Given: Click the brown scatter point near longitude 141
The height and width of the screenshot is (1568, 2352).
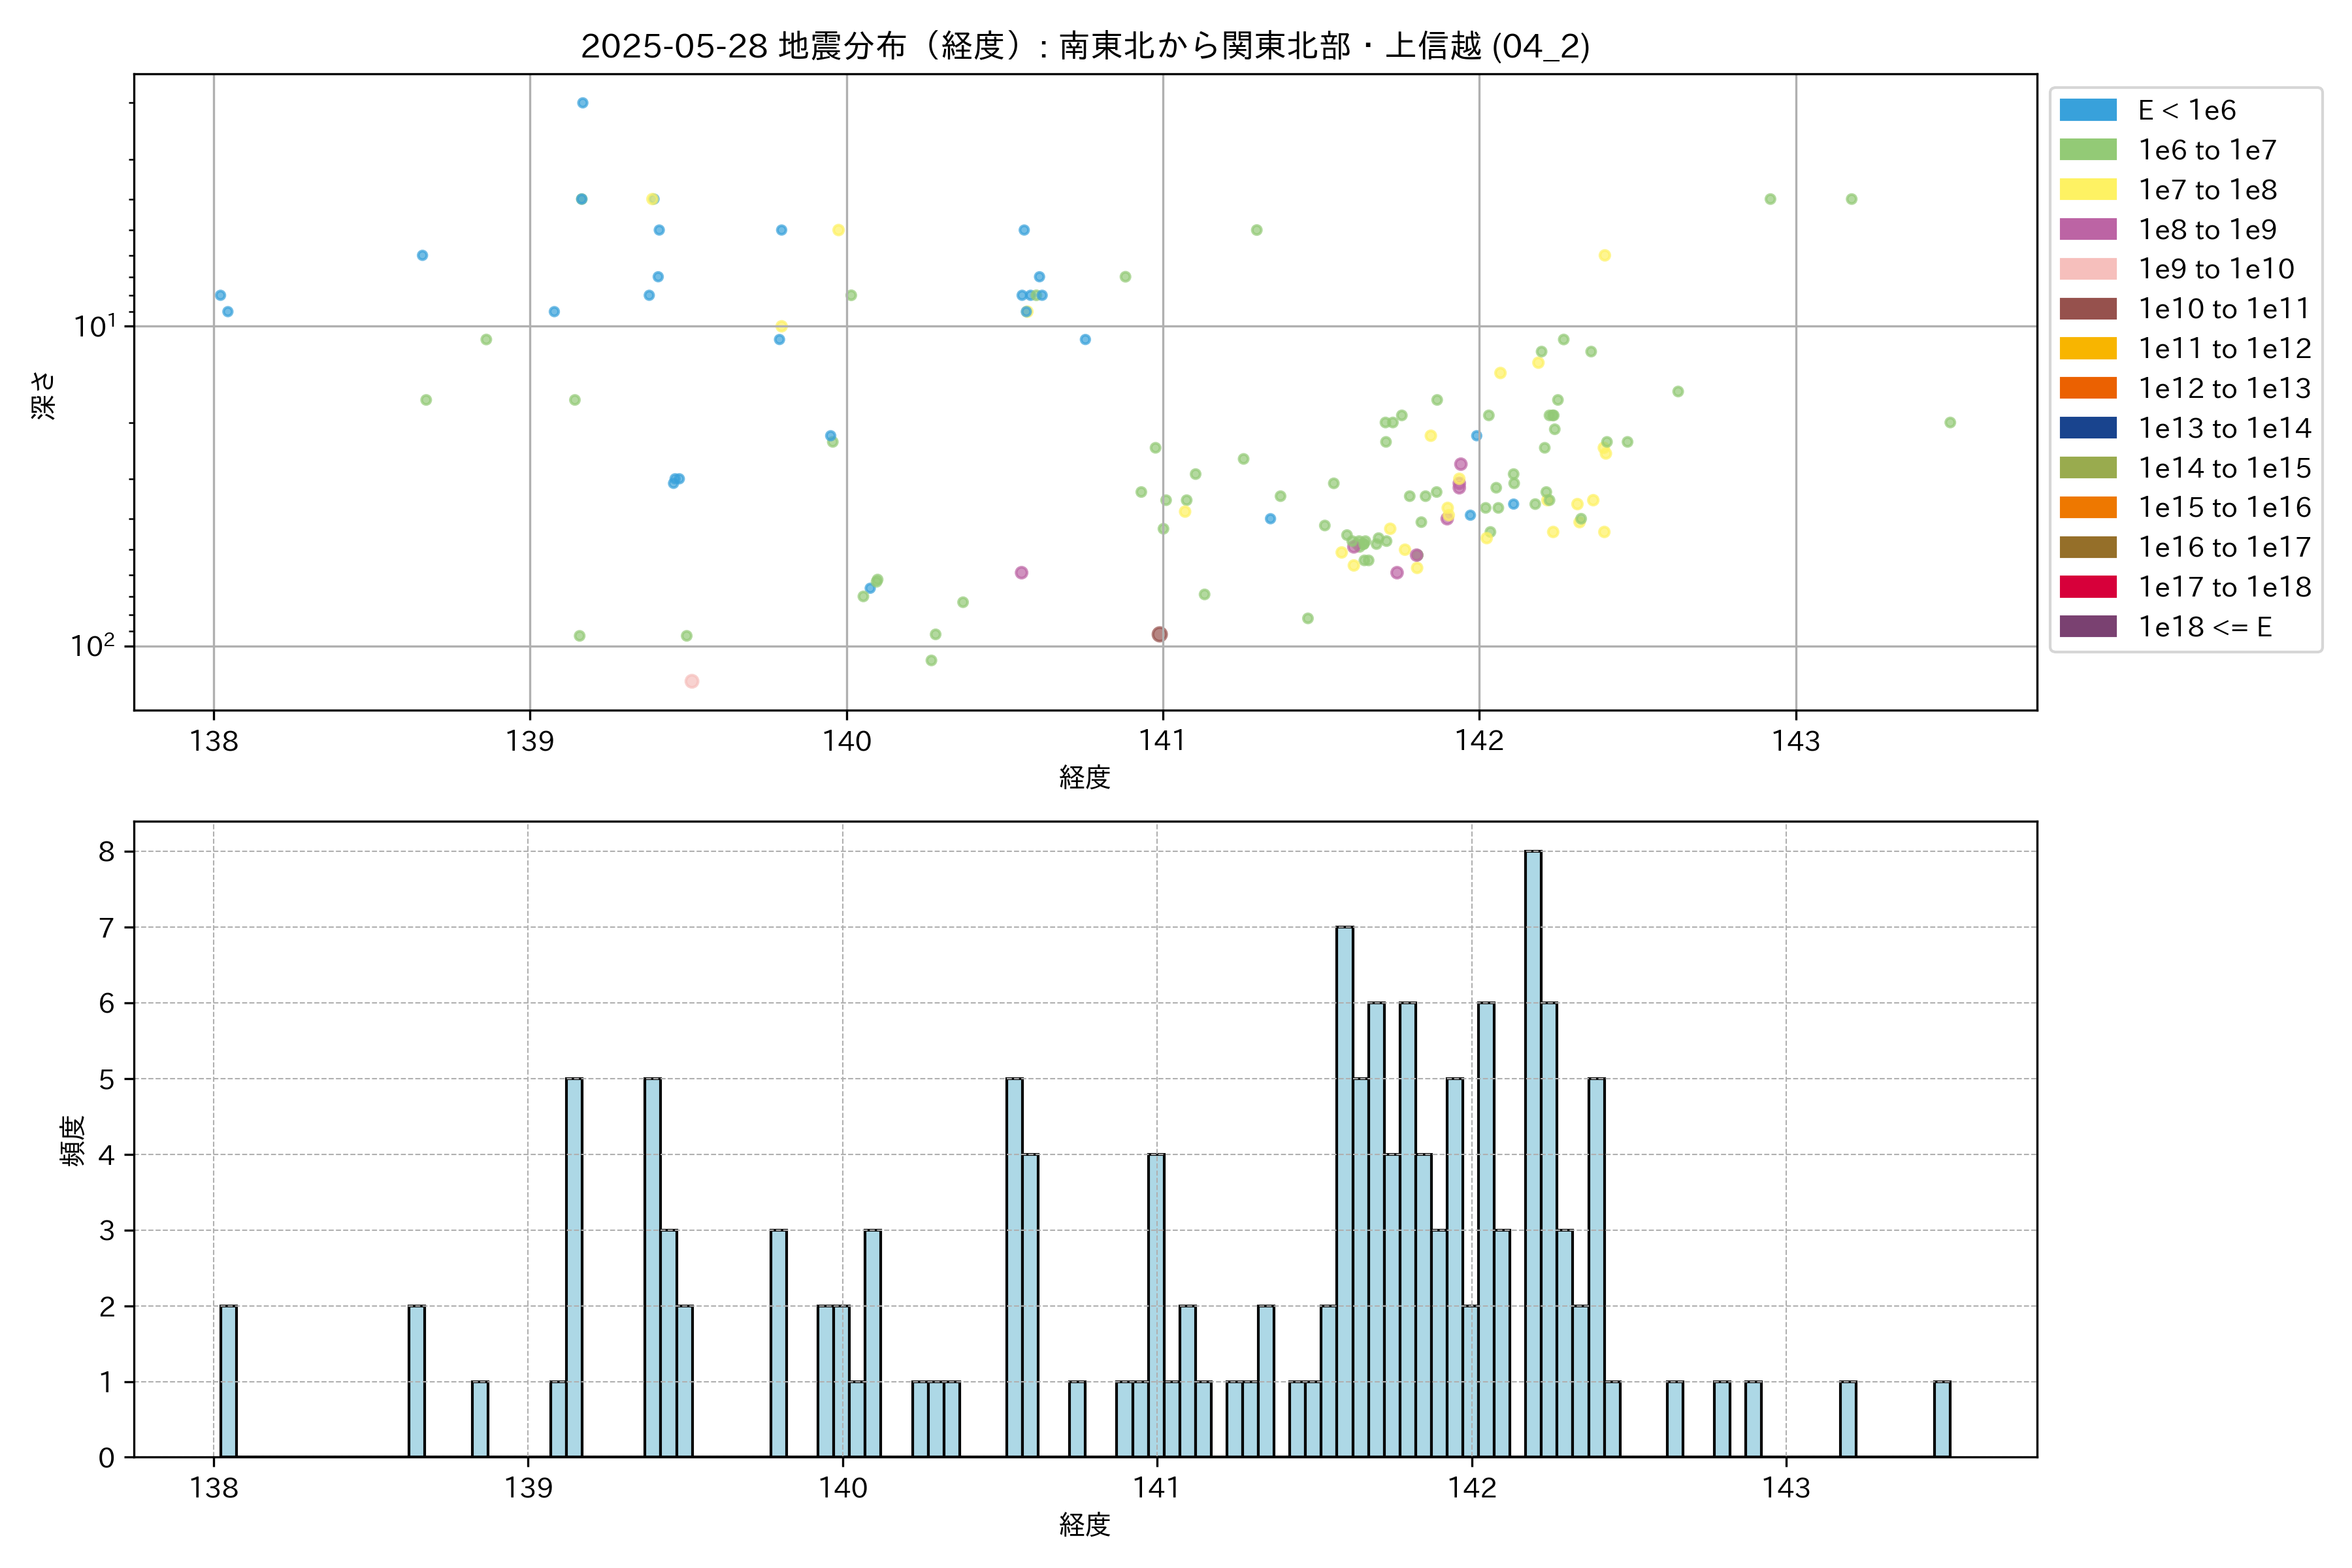Looking at the screenshot, I should click(1159, 634).
